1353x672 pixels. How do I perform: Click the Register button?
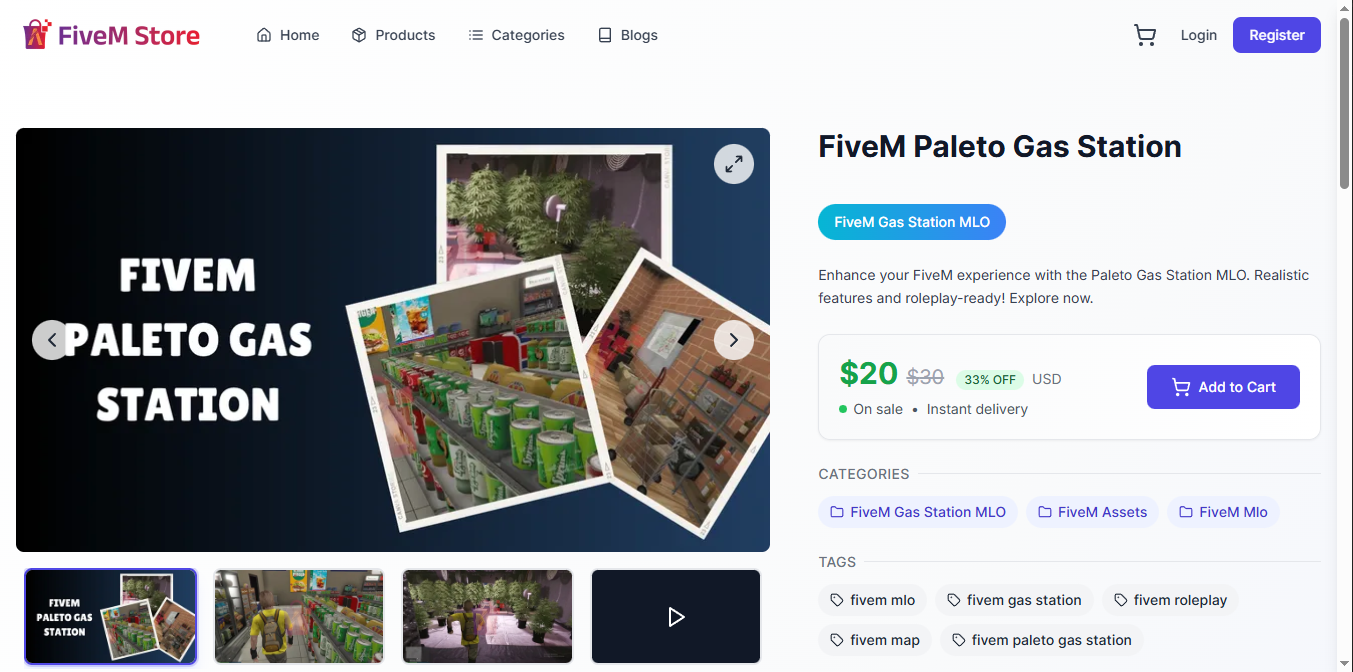coord(1277,35)
